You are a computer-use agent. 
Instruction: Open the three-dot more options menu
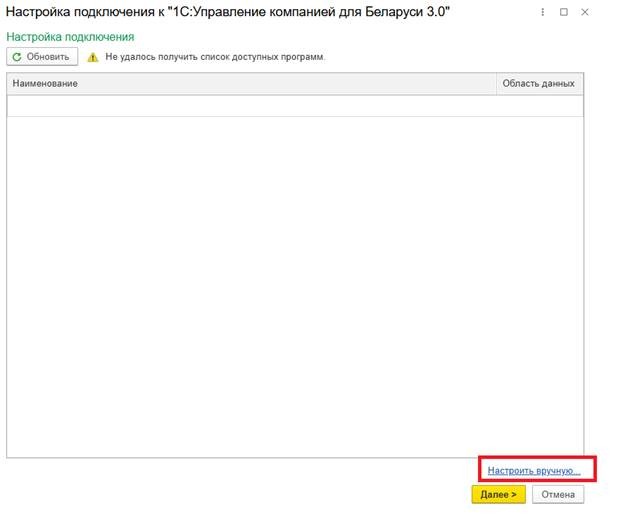[x=542, y=12]
